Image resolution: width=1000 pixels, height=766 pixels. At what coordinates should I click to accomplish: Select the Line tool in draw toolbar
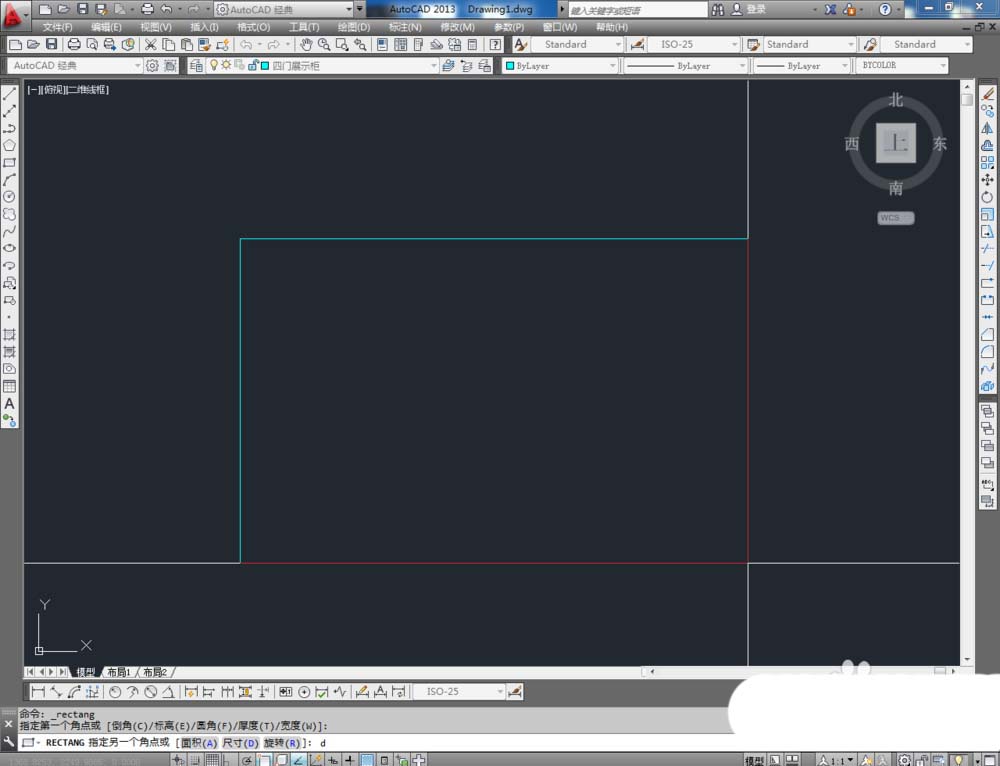coord(10,94)
